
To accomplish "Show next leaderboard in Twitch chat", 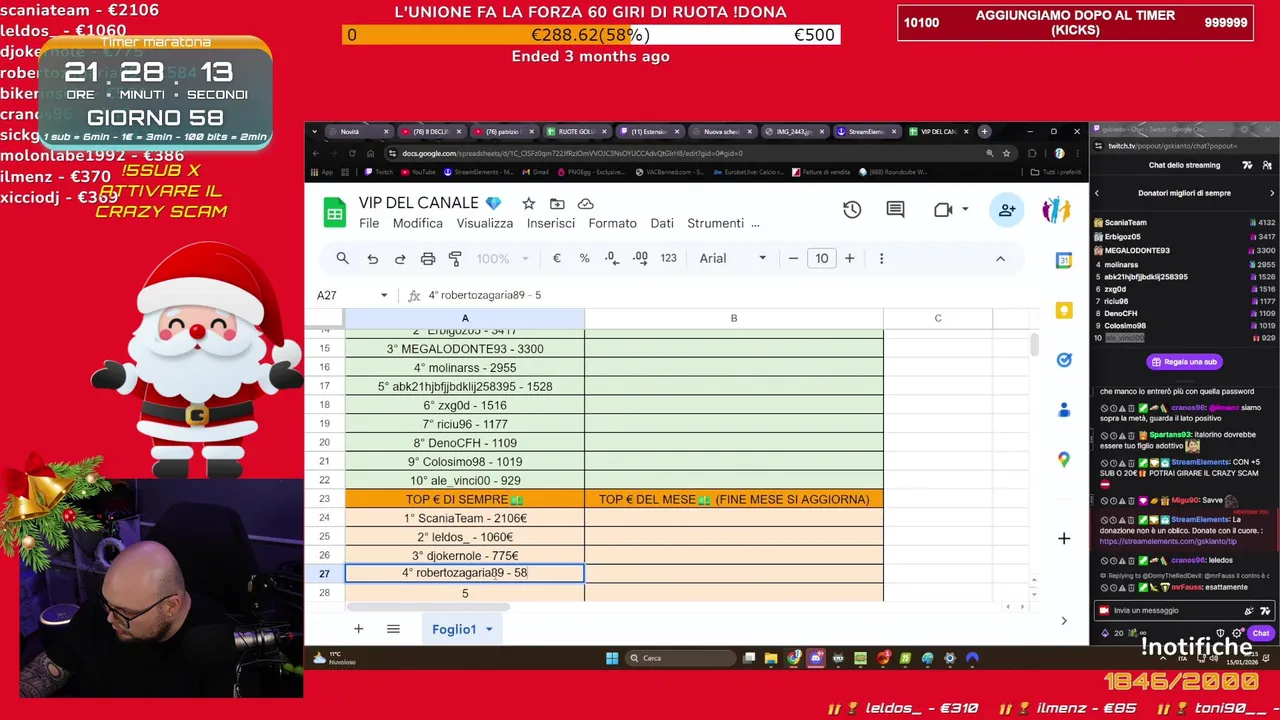I will point(1272,193).
